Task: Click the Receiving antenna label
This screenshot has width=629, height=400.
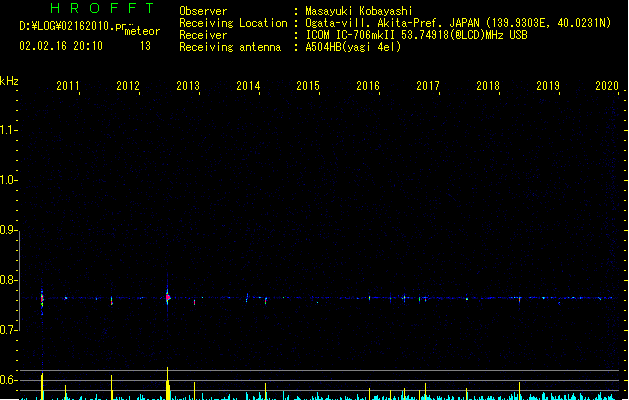Action: pos(230,47)
